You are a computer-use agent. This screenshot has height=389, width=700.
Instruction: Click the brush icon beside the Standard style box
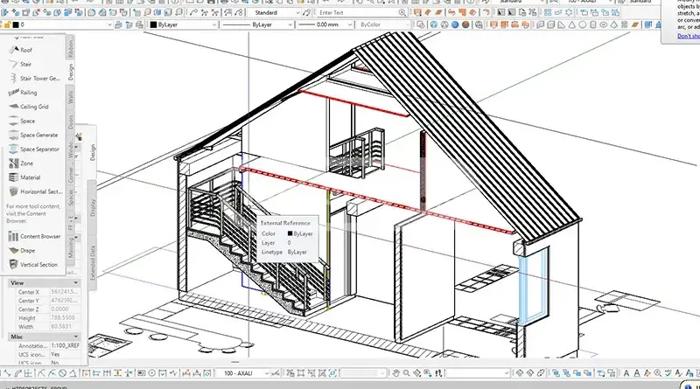[x=307, y=13]
